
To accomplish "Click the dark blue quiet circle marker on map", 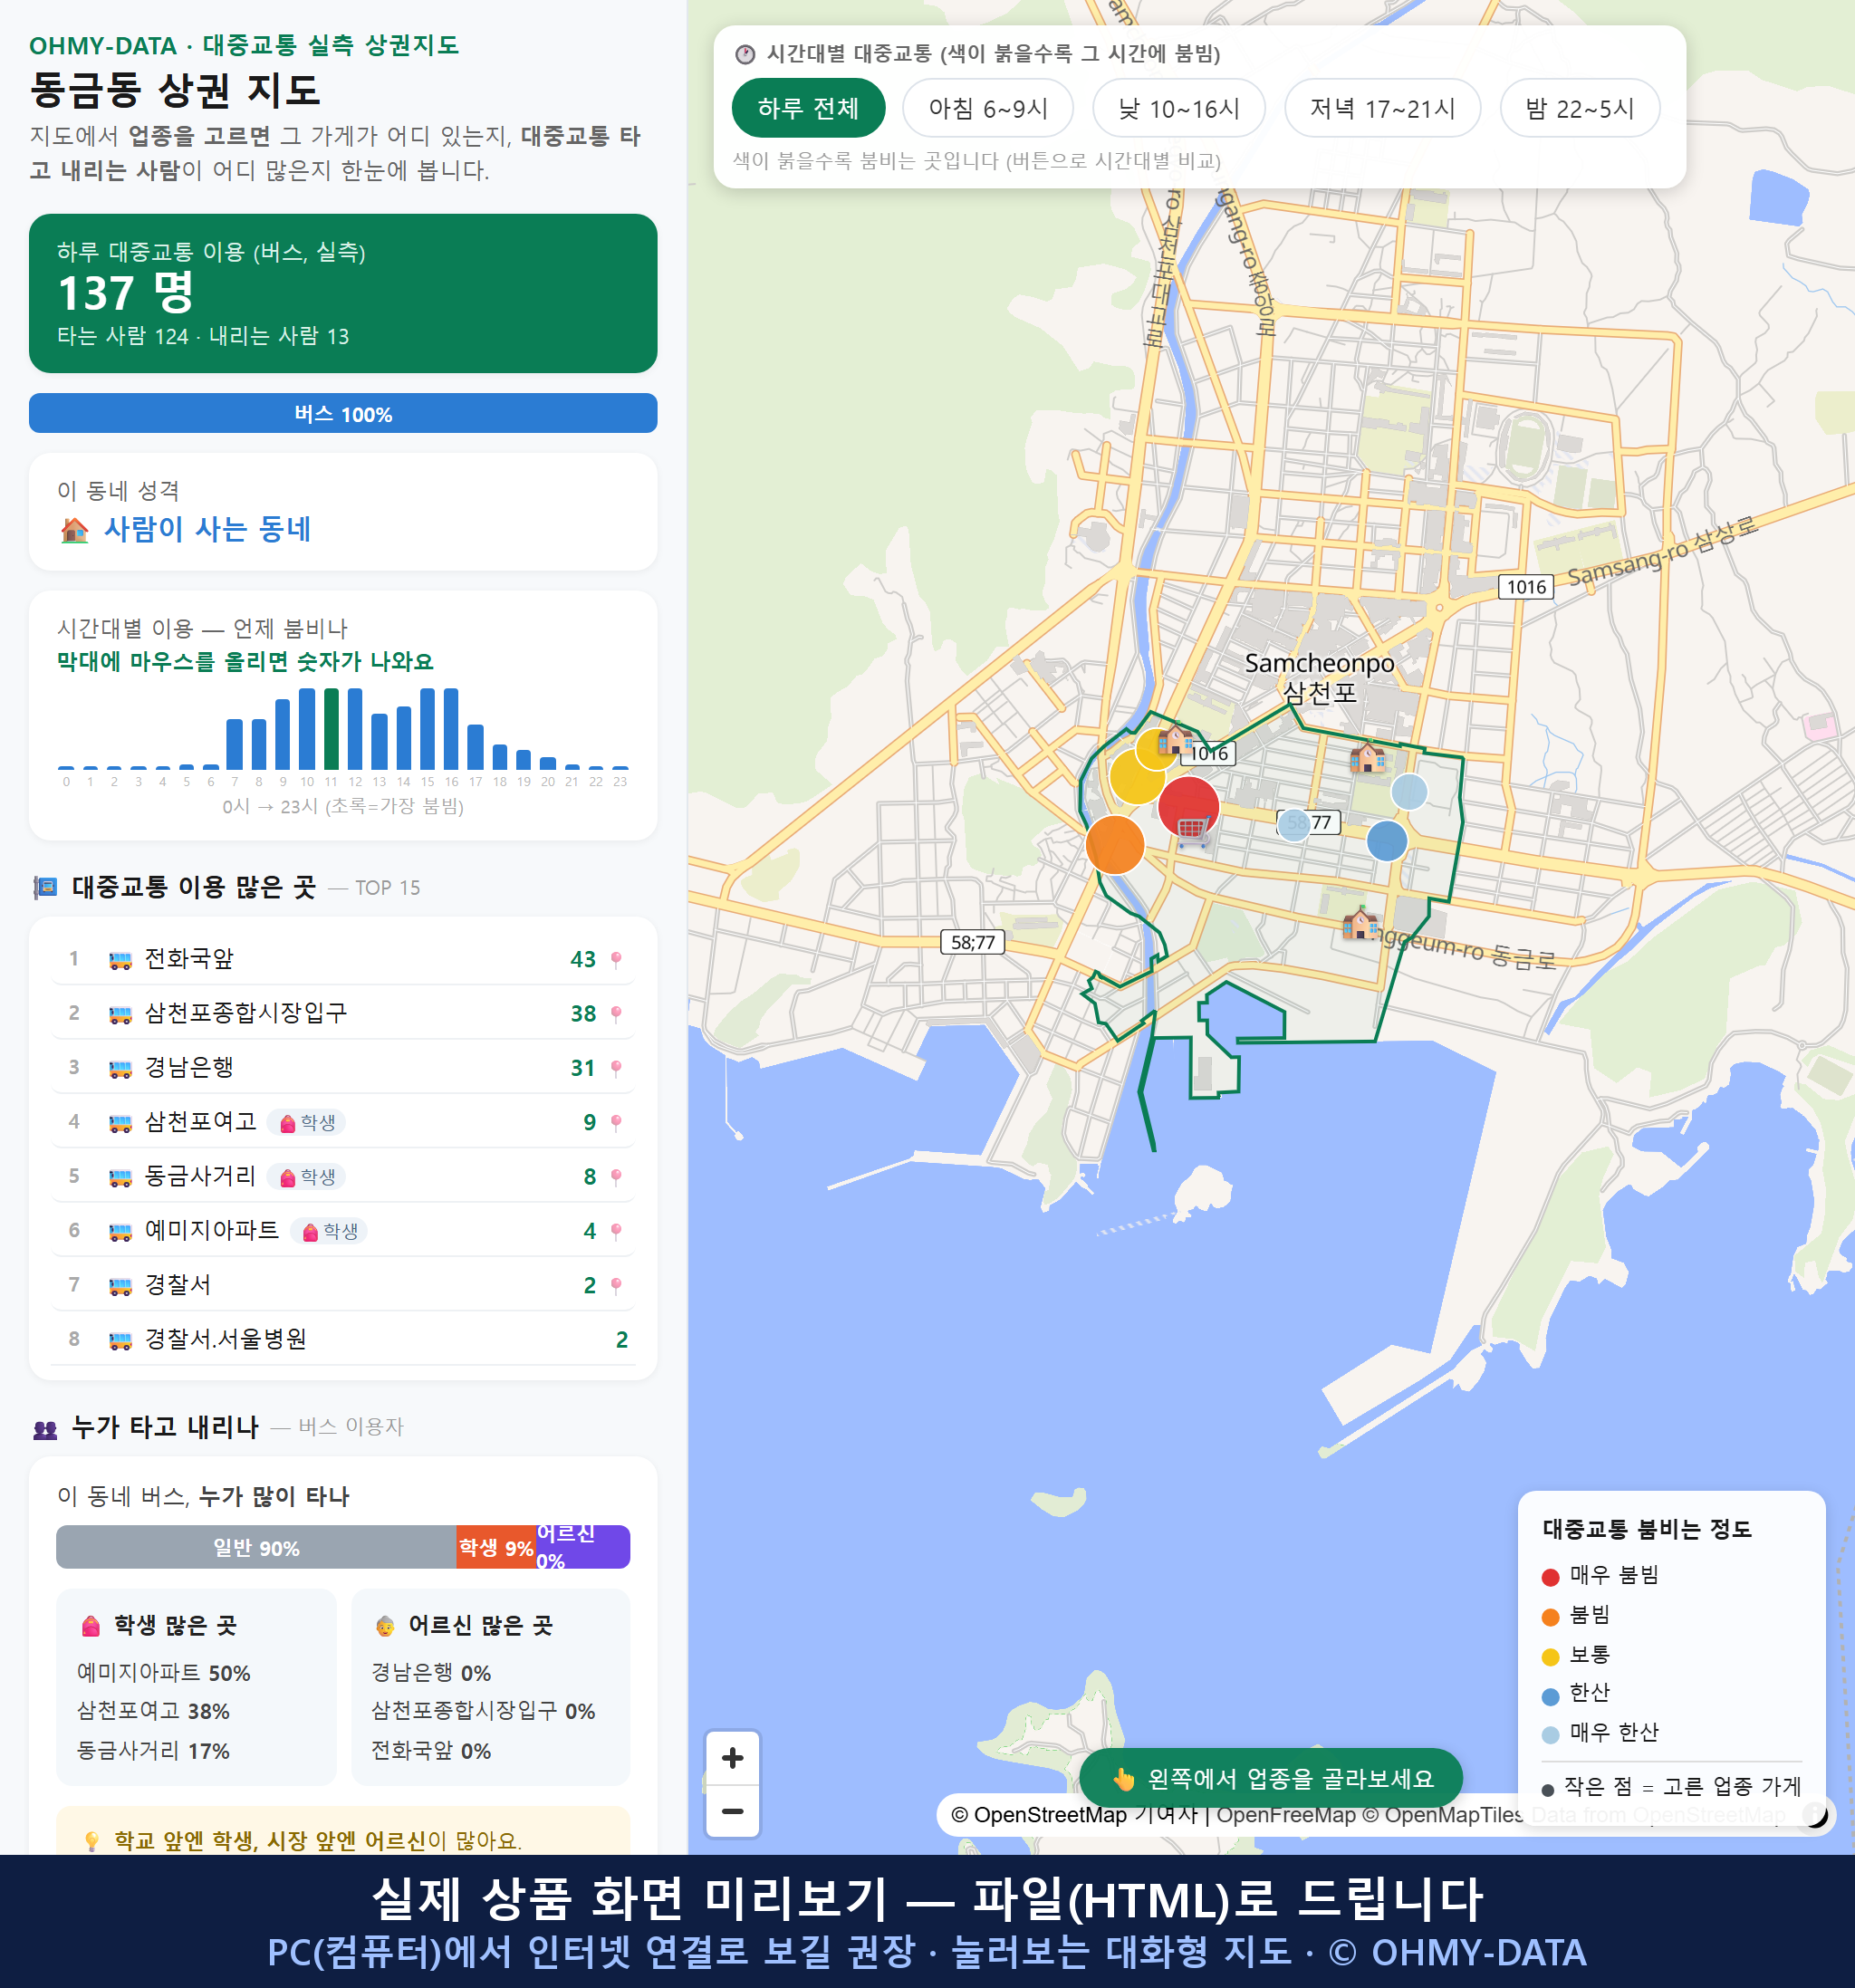I will click(x=1386, y=841).
